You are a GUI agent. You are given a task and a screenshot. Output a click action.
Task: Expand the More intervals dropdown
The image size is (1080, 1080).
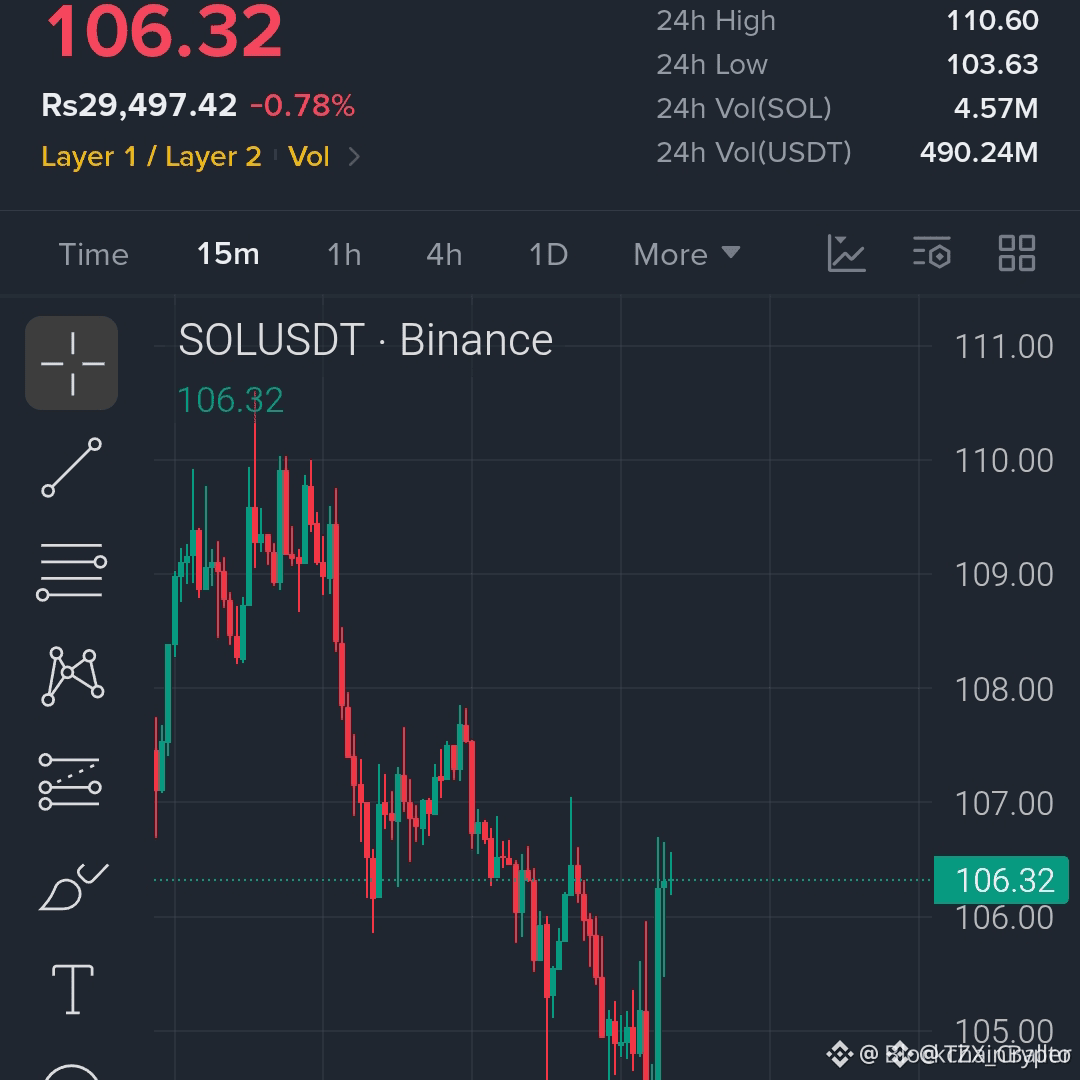pos(687,255)
